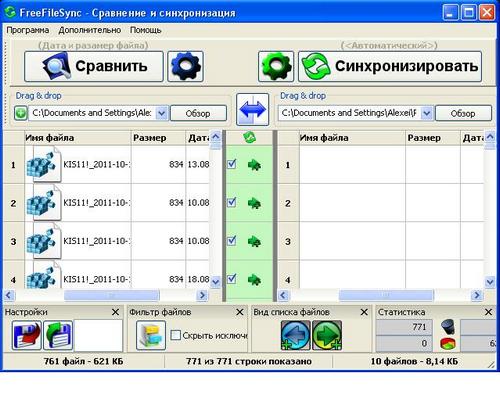Viewport: 500px width, 402px height.
Task: Click status text 10 файлов - 8,14 КБ
Action: click(414, 361)
